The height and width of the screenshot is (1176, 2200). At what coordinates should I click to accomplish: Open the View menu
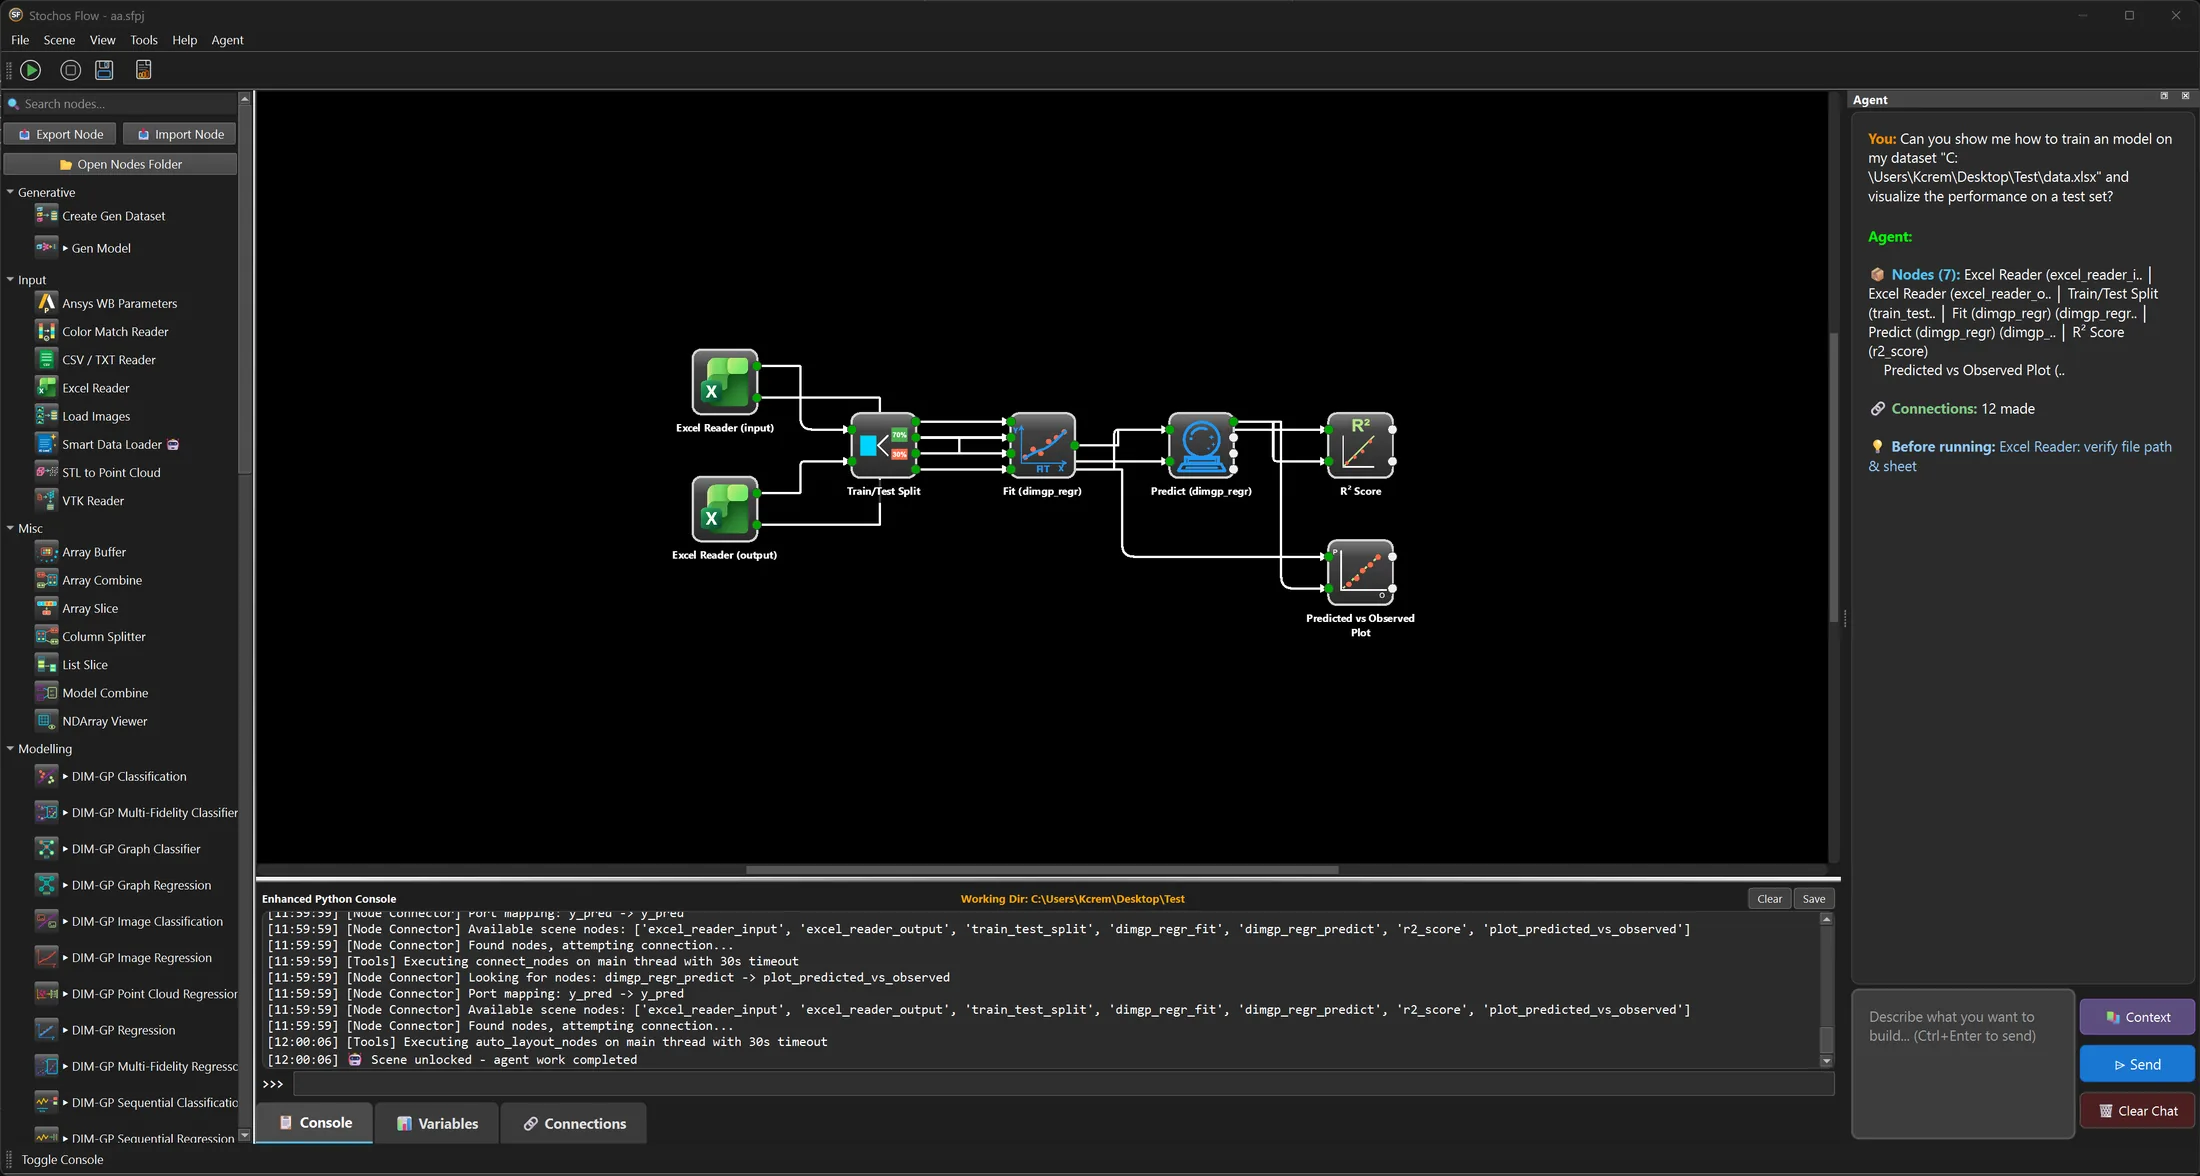point(102,40)
